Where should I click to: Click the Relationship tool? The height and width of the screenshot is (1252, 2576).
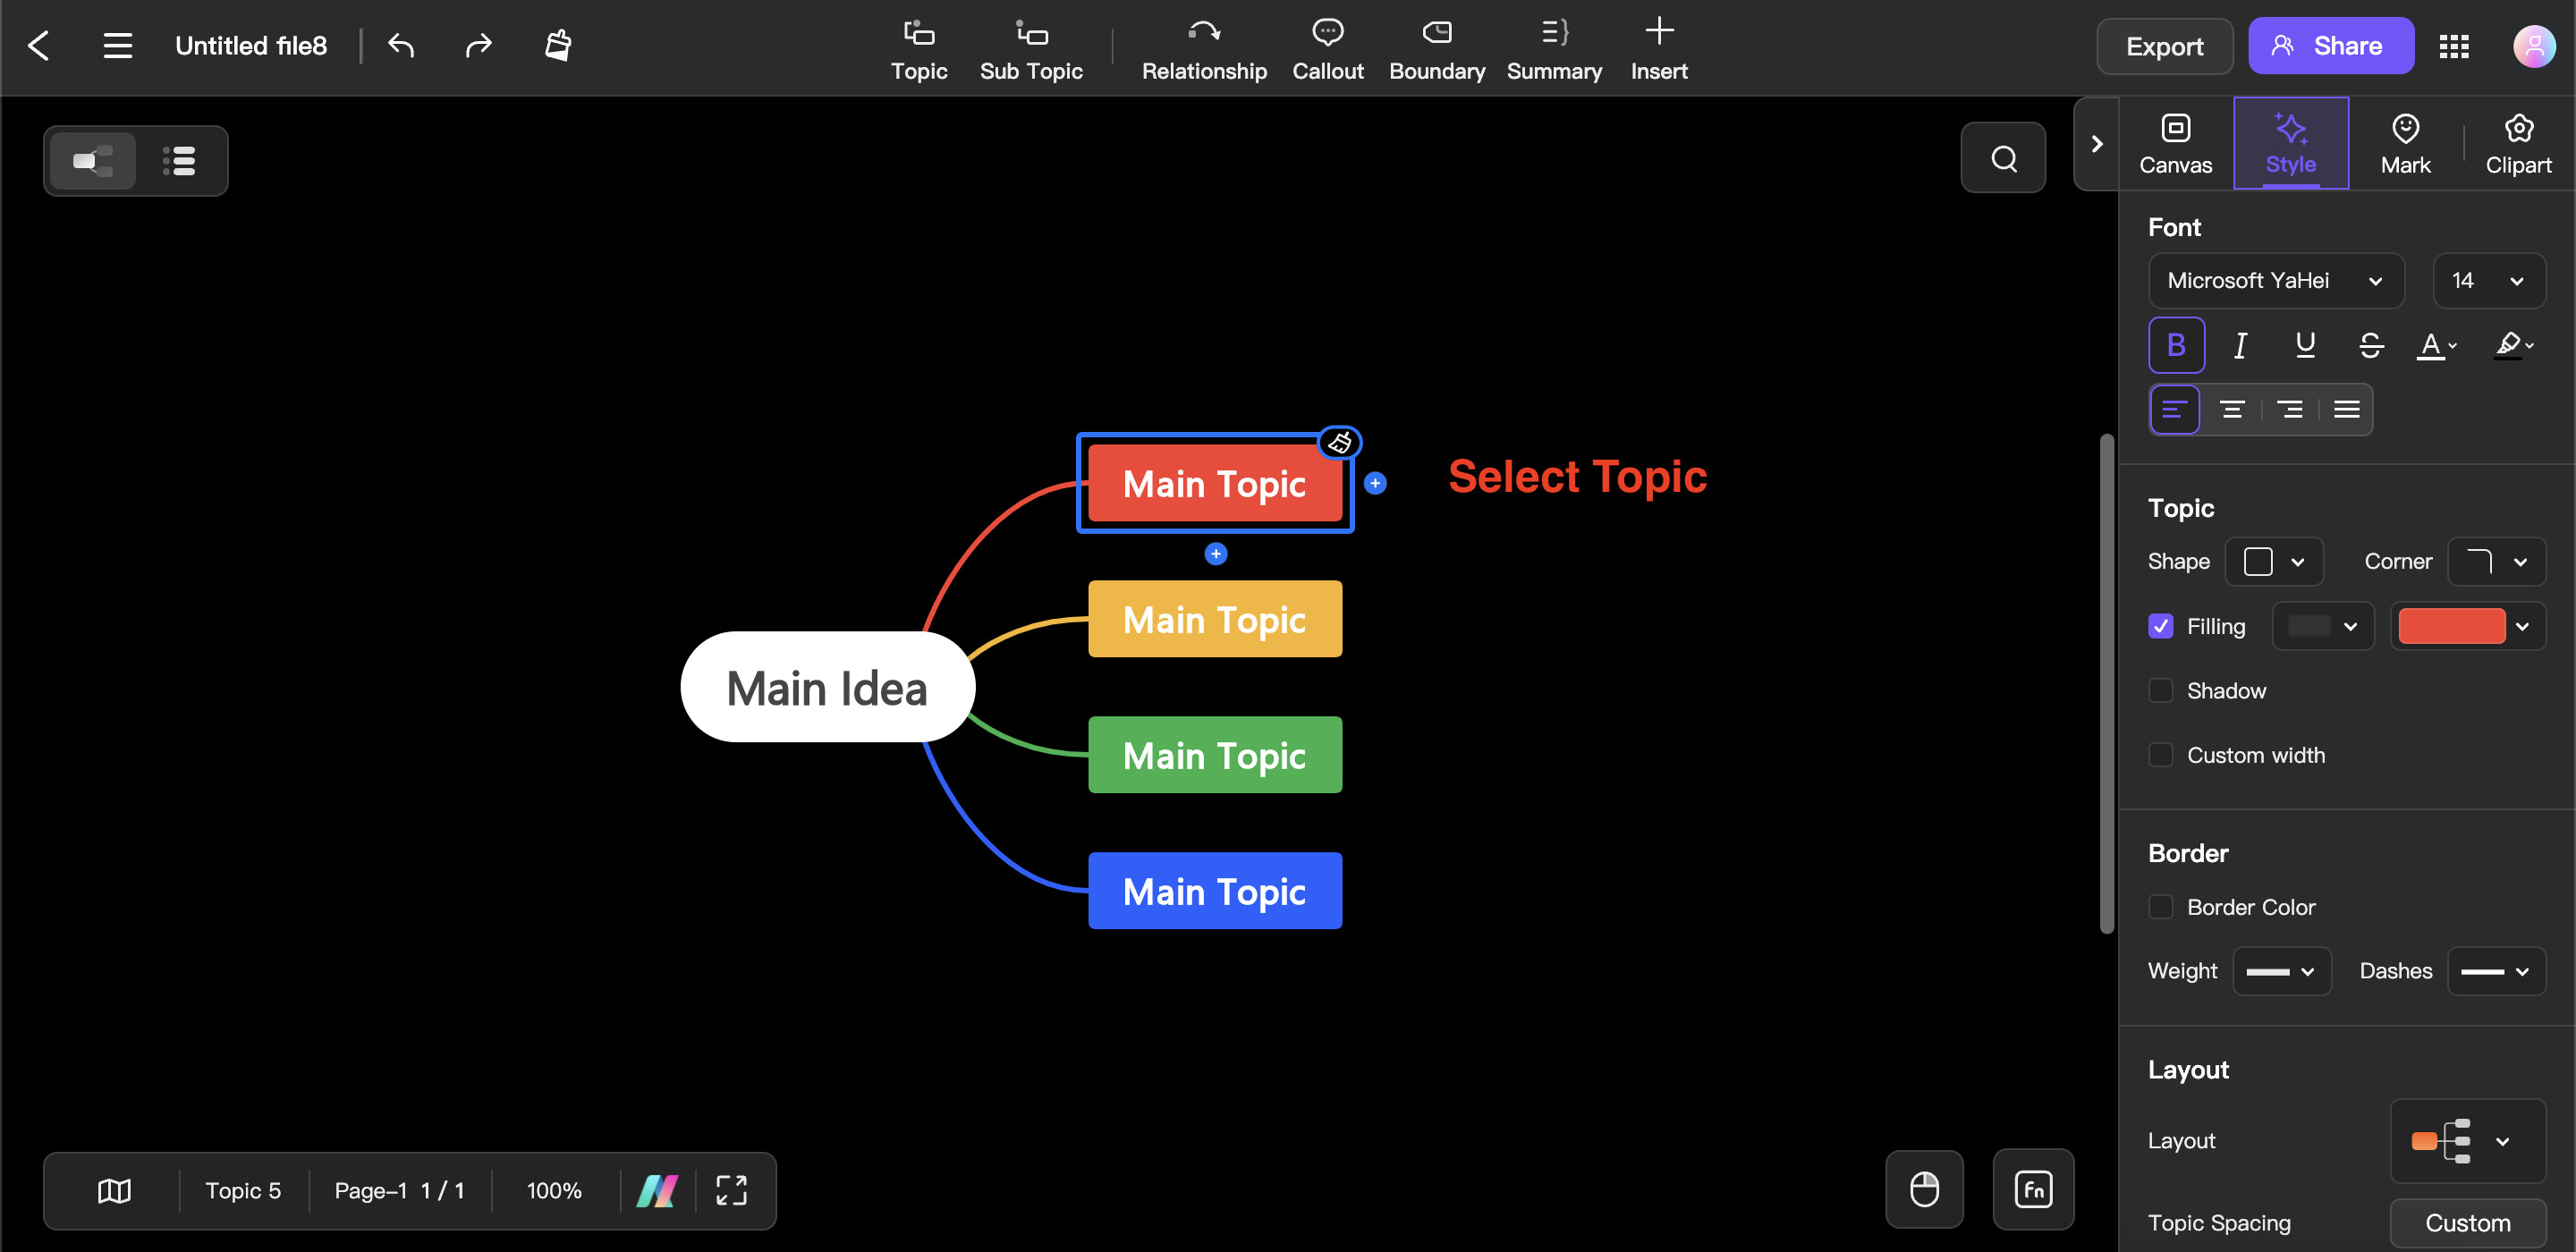tap(1206, 46)
